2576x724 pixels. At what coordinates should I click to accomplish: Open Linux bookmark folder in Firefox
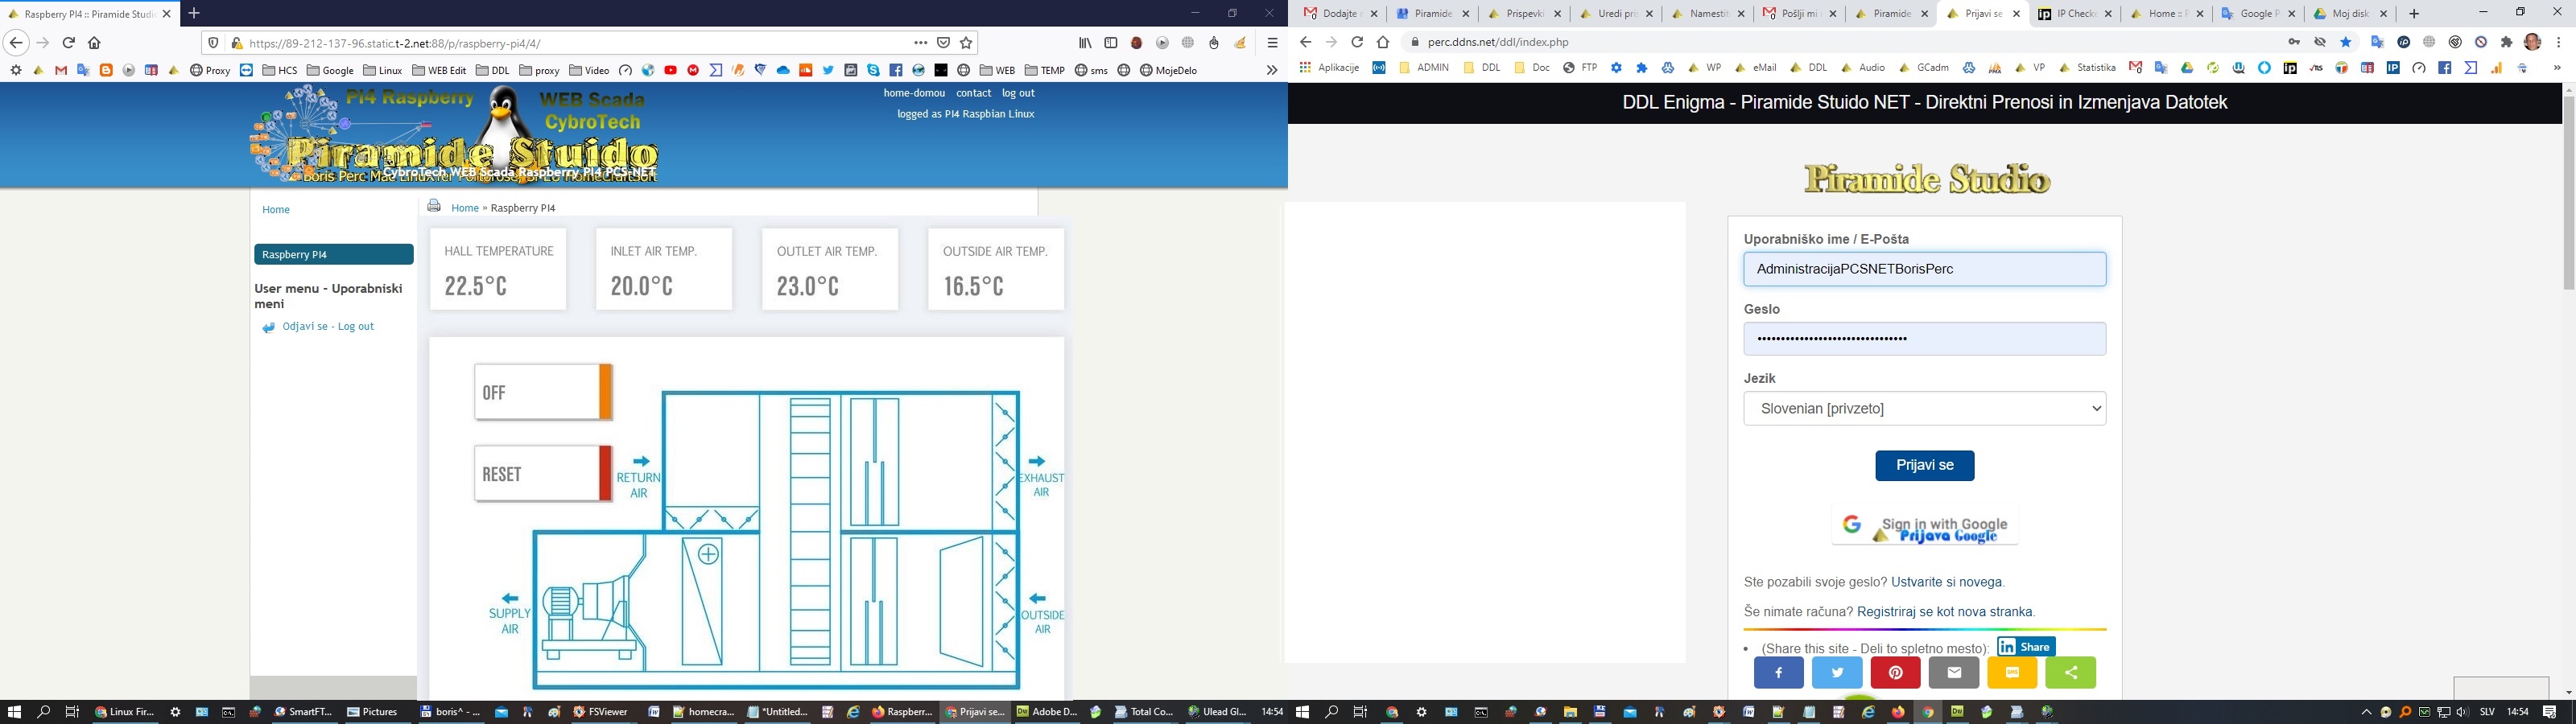(383, 70)
